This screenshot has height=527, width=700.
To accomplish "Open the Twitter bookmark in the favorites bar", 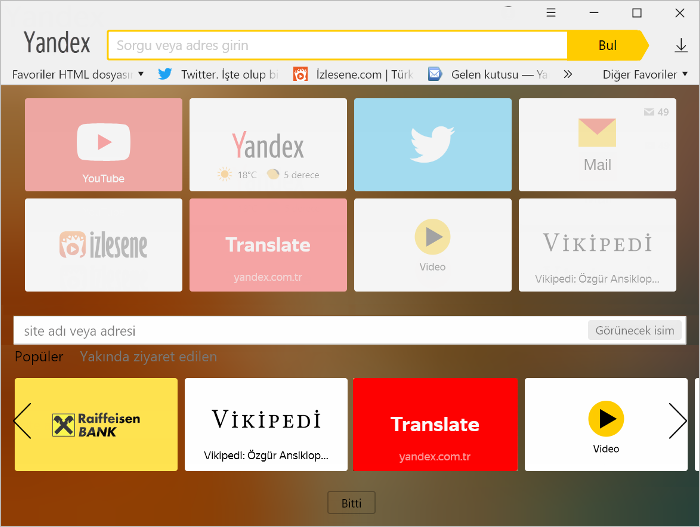I will [x=218, y=74].
